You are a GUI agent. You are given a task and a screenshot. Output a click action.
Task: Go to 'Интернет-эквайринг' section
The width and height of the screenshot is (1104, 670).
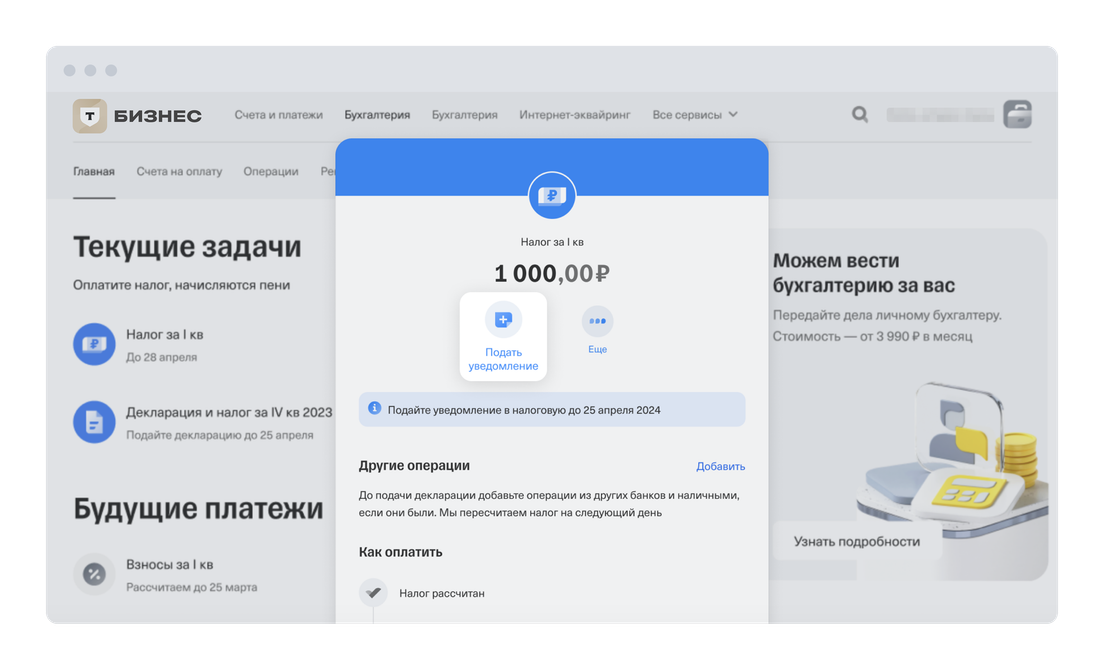575,115
